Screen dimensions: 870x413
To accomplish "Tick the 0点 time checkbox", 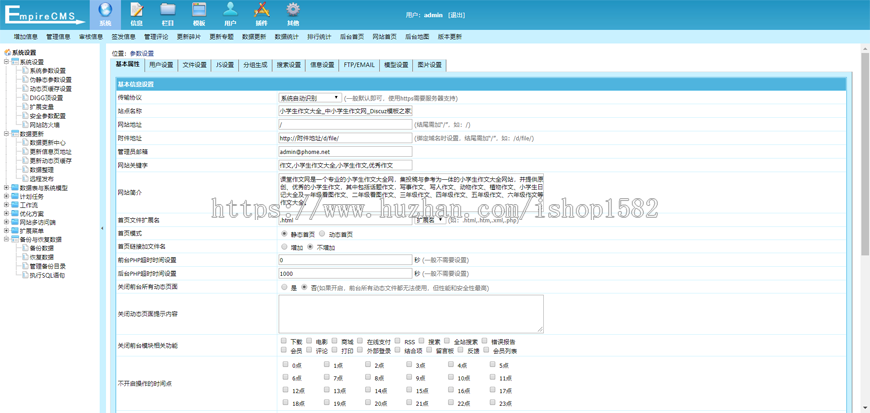I will [x=285, y=365].
